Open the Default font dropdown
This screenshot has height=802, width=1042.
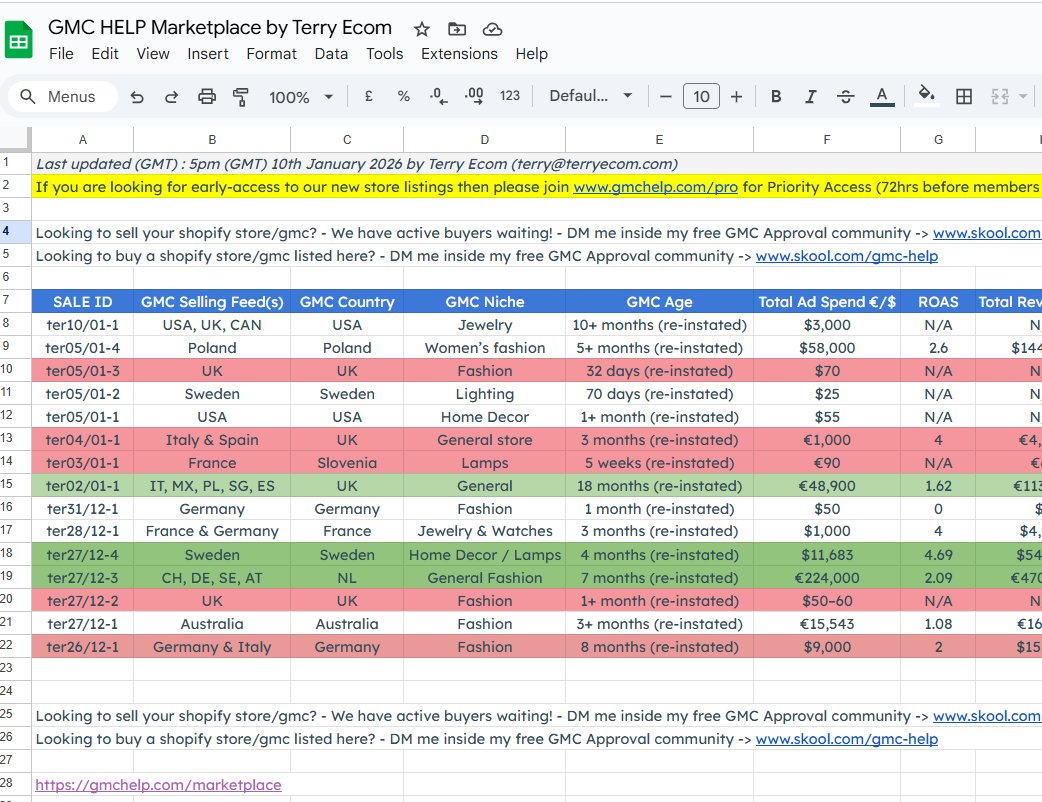pyautogui.click(x=590, y=96)
